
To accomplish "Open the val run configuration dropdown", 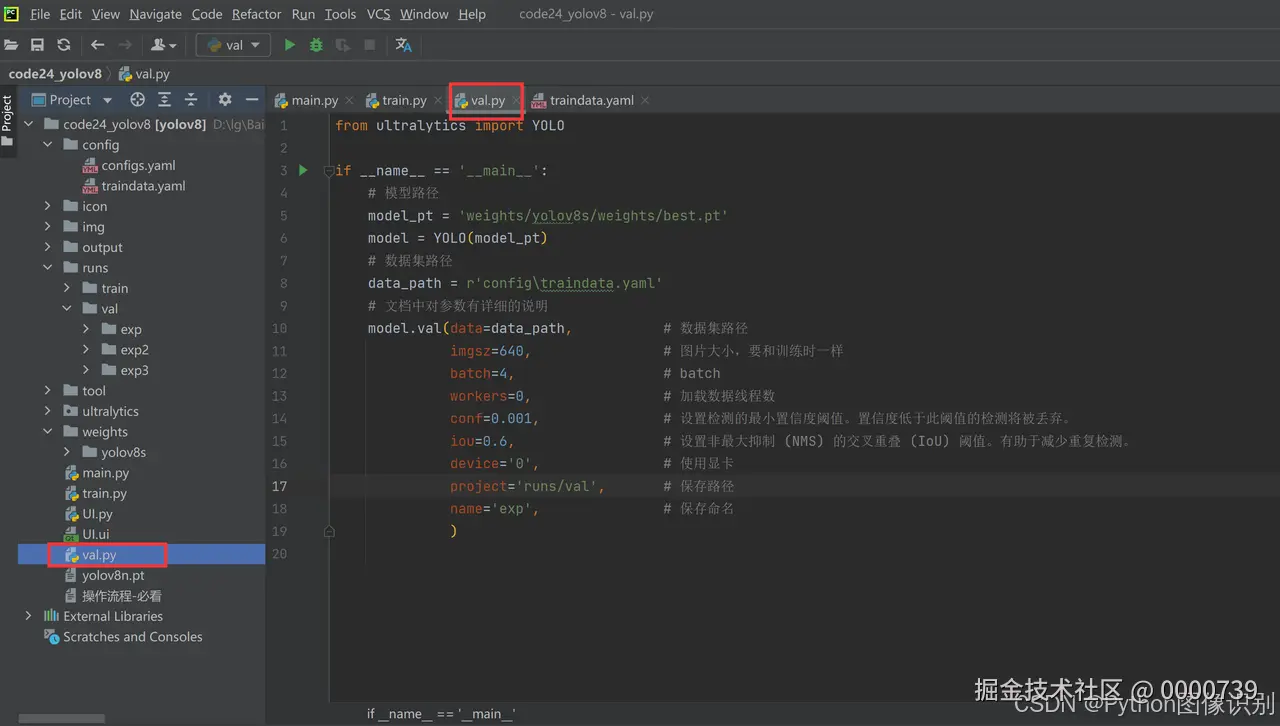I will [234, 45].
